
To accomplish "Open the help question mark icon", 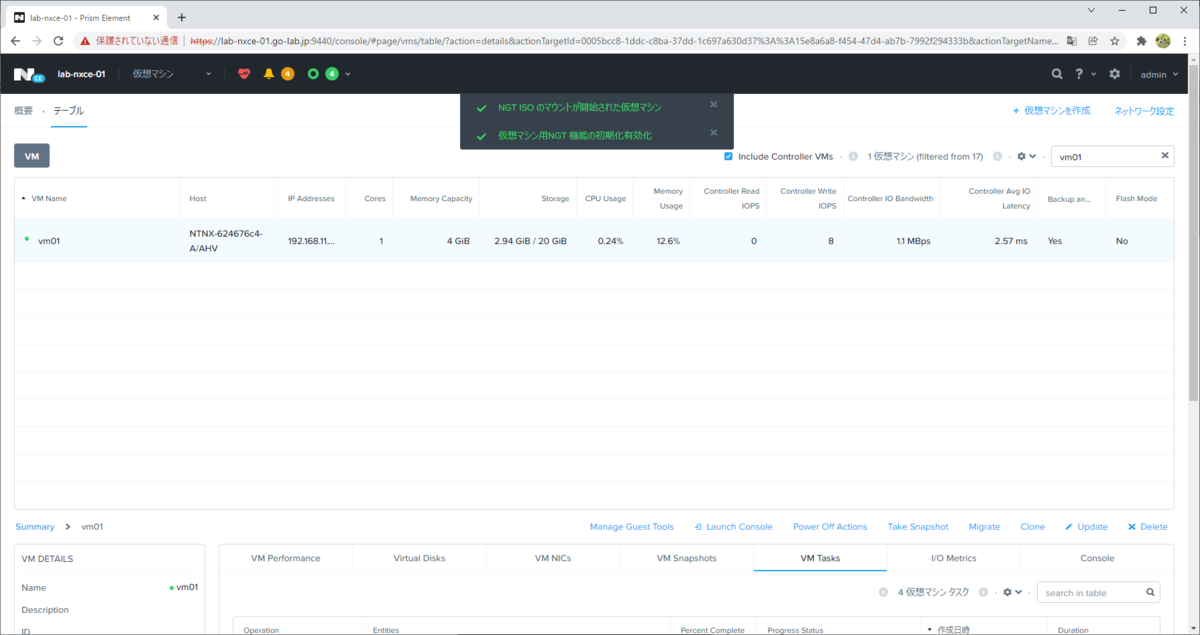I will [x=1079, y=74].
